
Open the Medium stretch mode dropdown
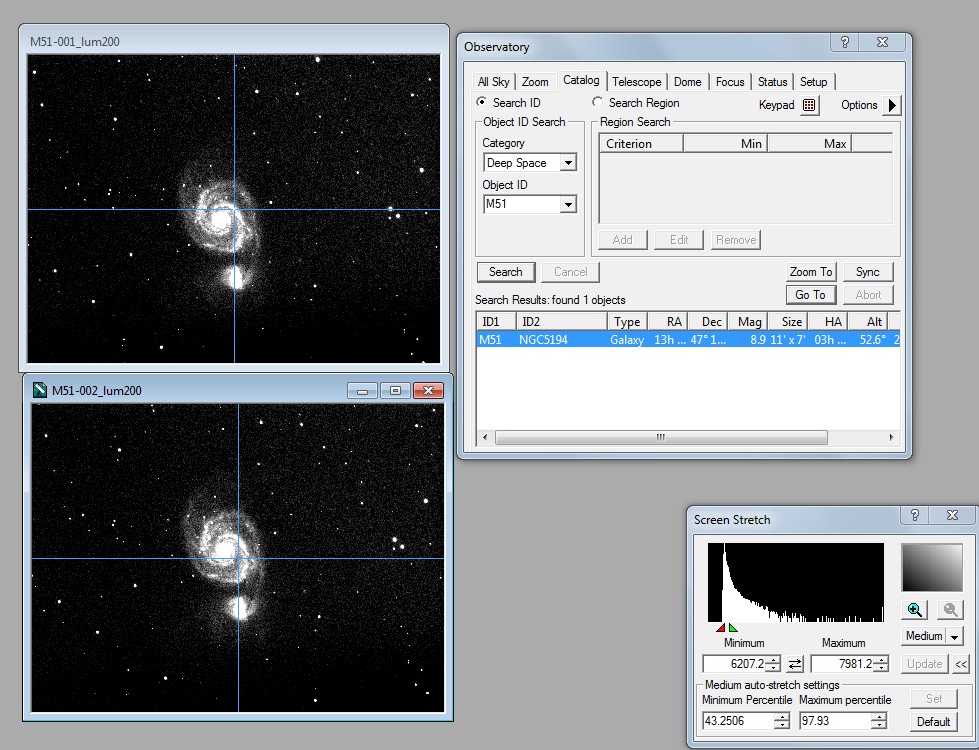click(954, 636)
